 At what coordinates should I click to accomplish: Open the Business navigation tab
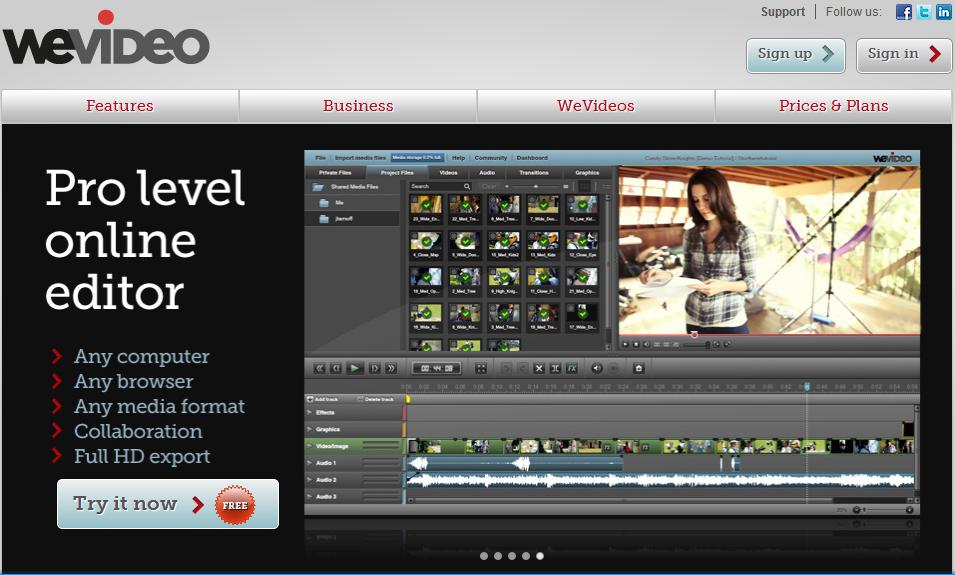[x=358, y=106]
